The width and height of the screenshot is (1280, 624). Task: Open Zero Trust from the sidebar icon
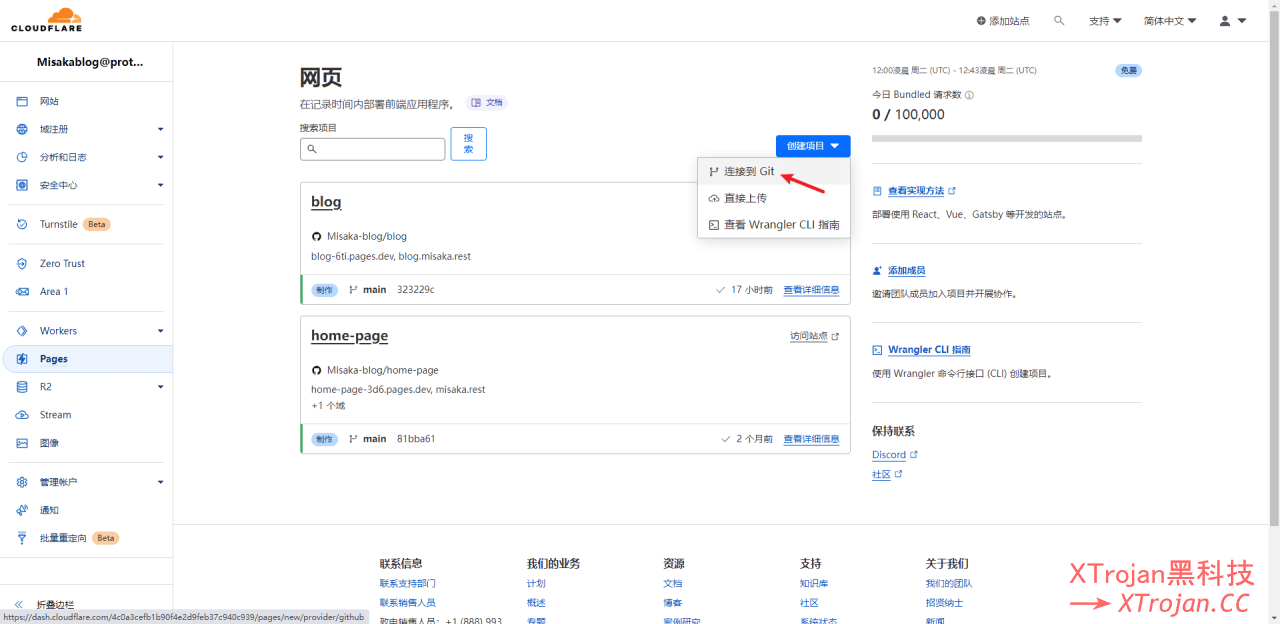pos(21,263)
